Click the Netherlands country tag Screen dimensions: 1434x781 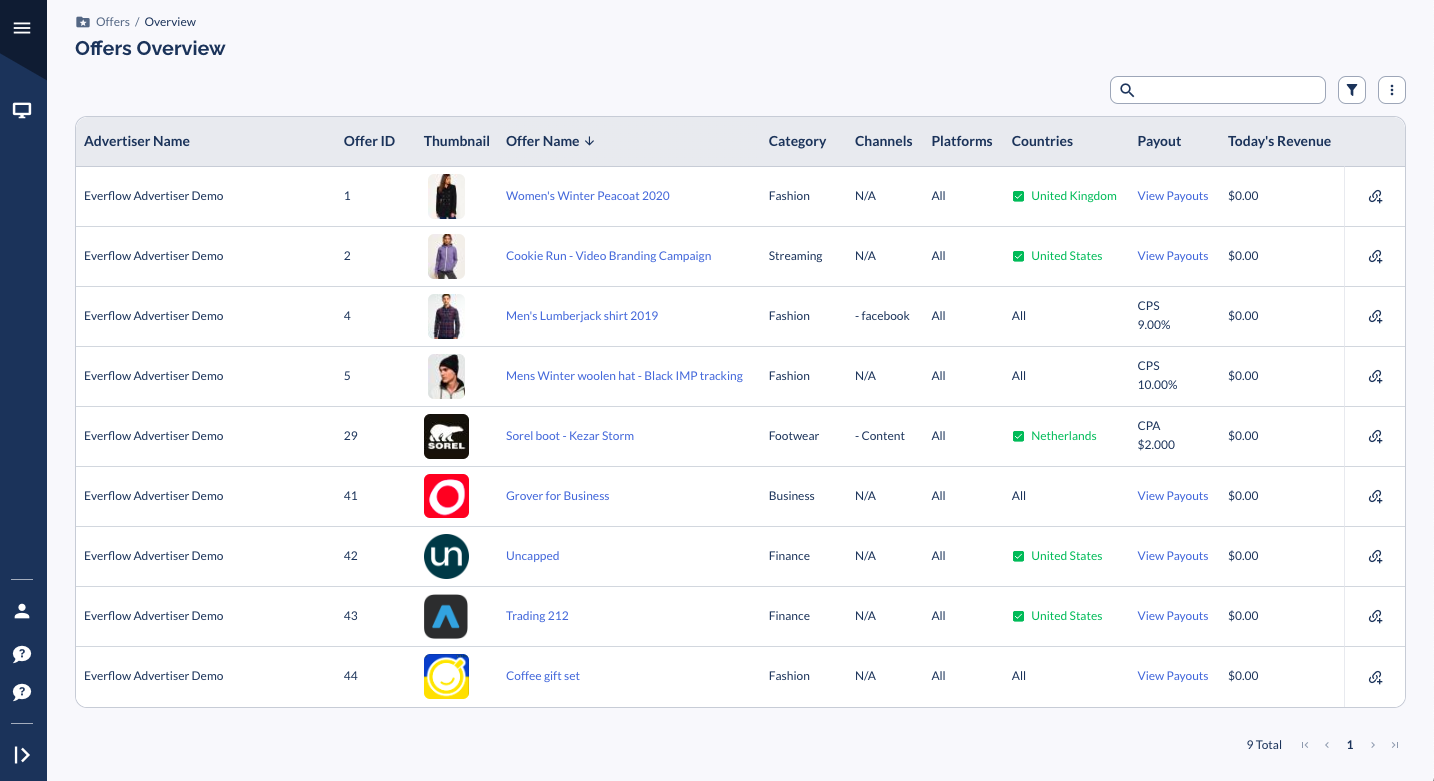click(1054, 436)
